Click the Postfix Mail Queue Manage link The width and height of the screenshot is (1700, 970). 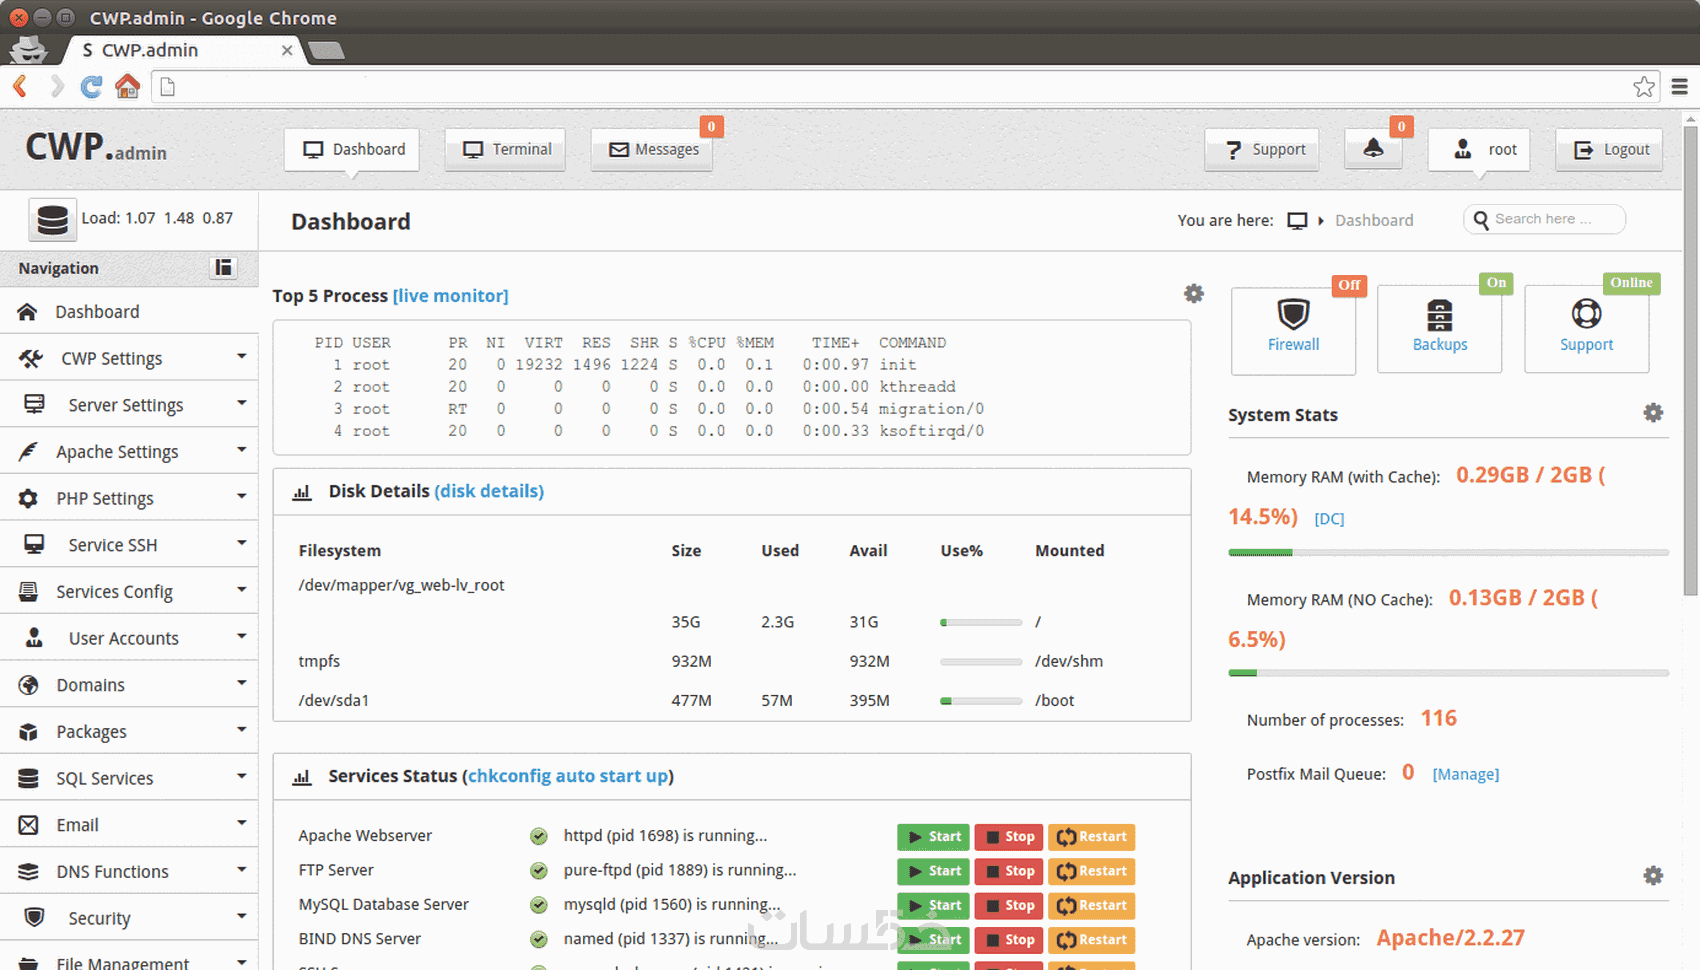[1466, 774]
